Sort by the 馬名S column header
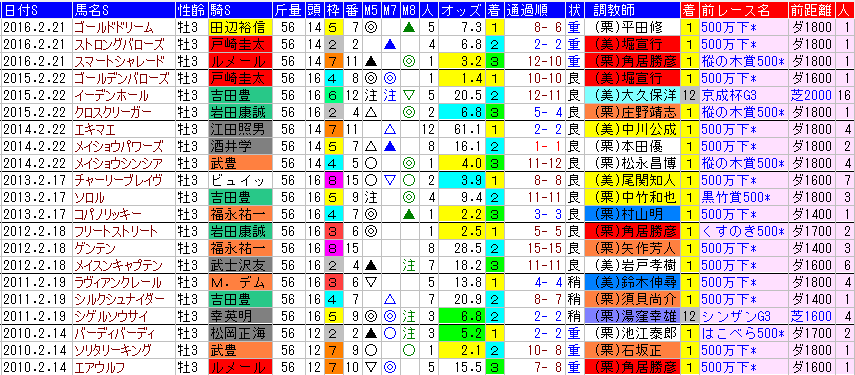 123,9
